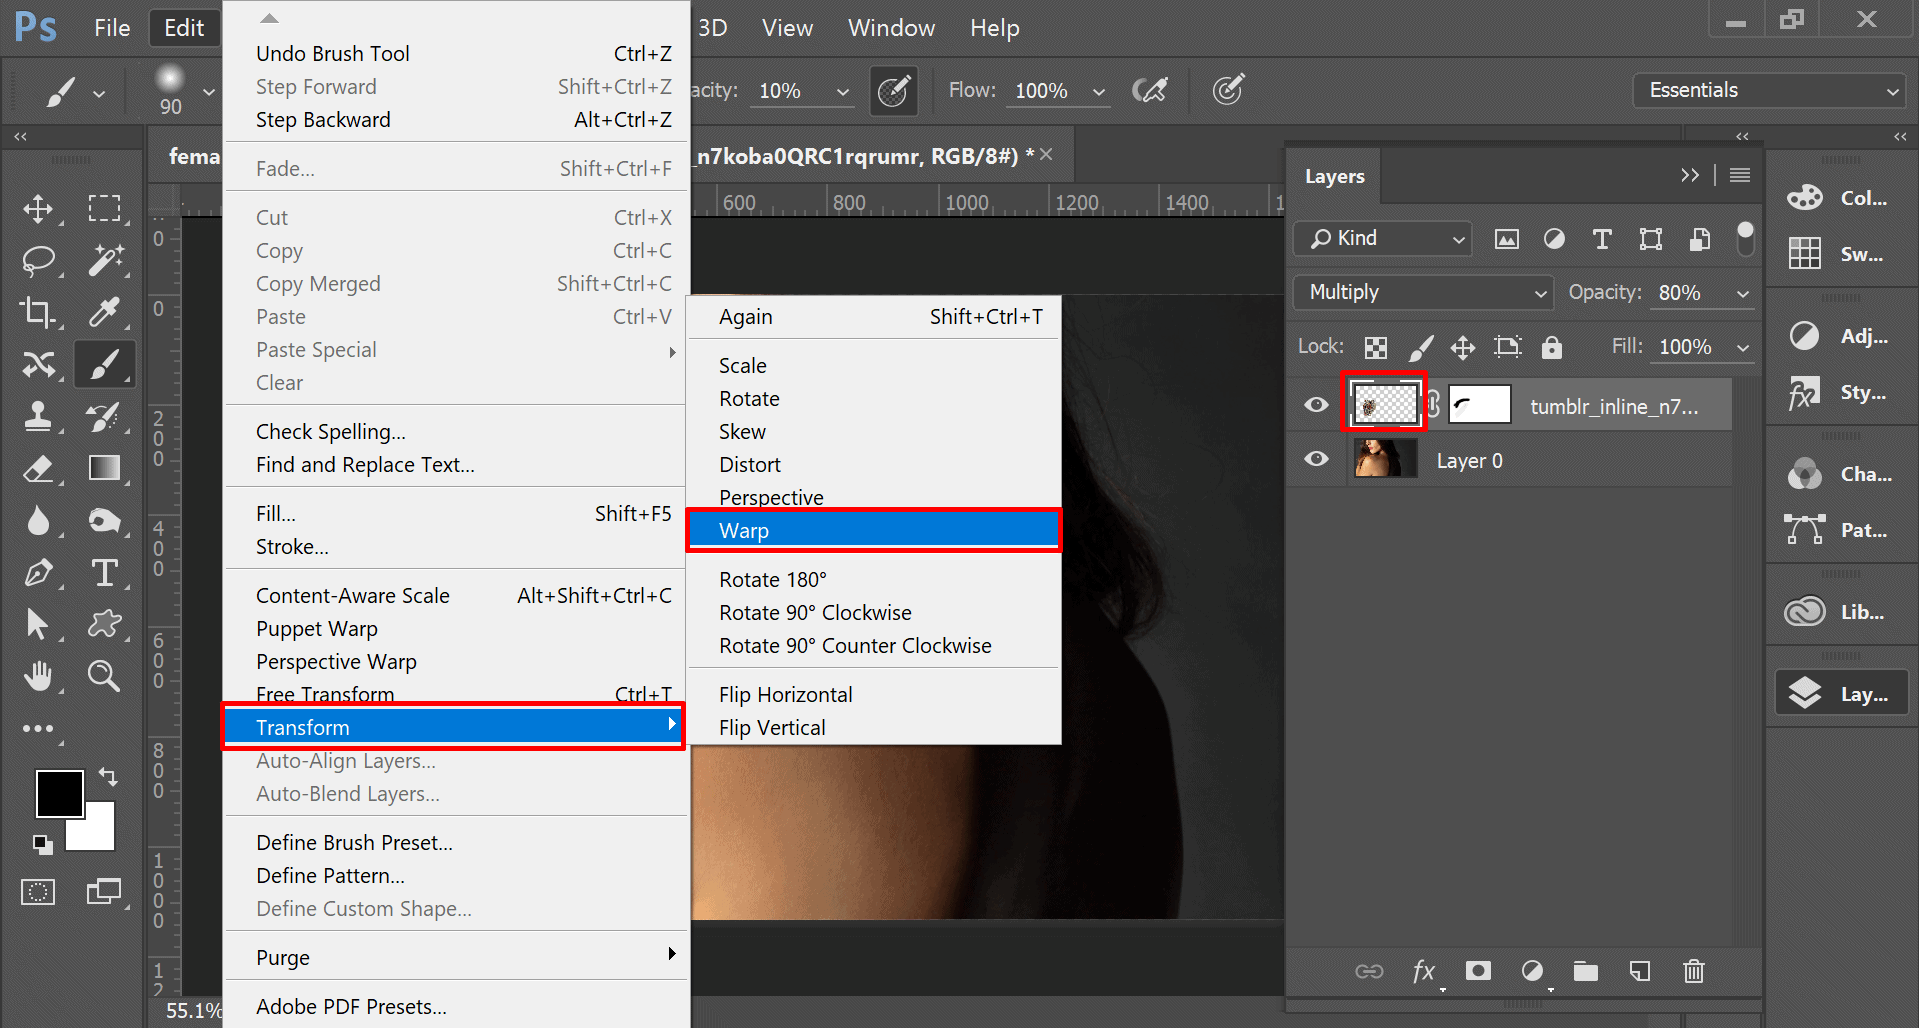
Task: Open the brush Opacity value dropdown
Action: tap(842, 91)
